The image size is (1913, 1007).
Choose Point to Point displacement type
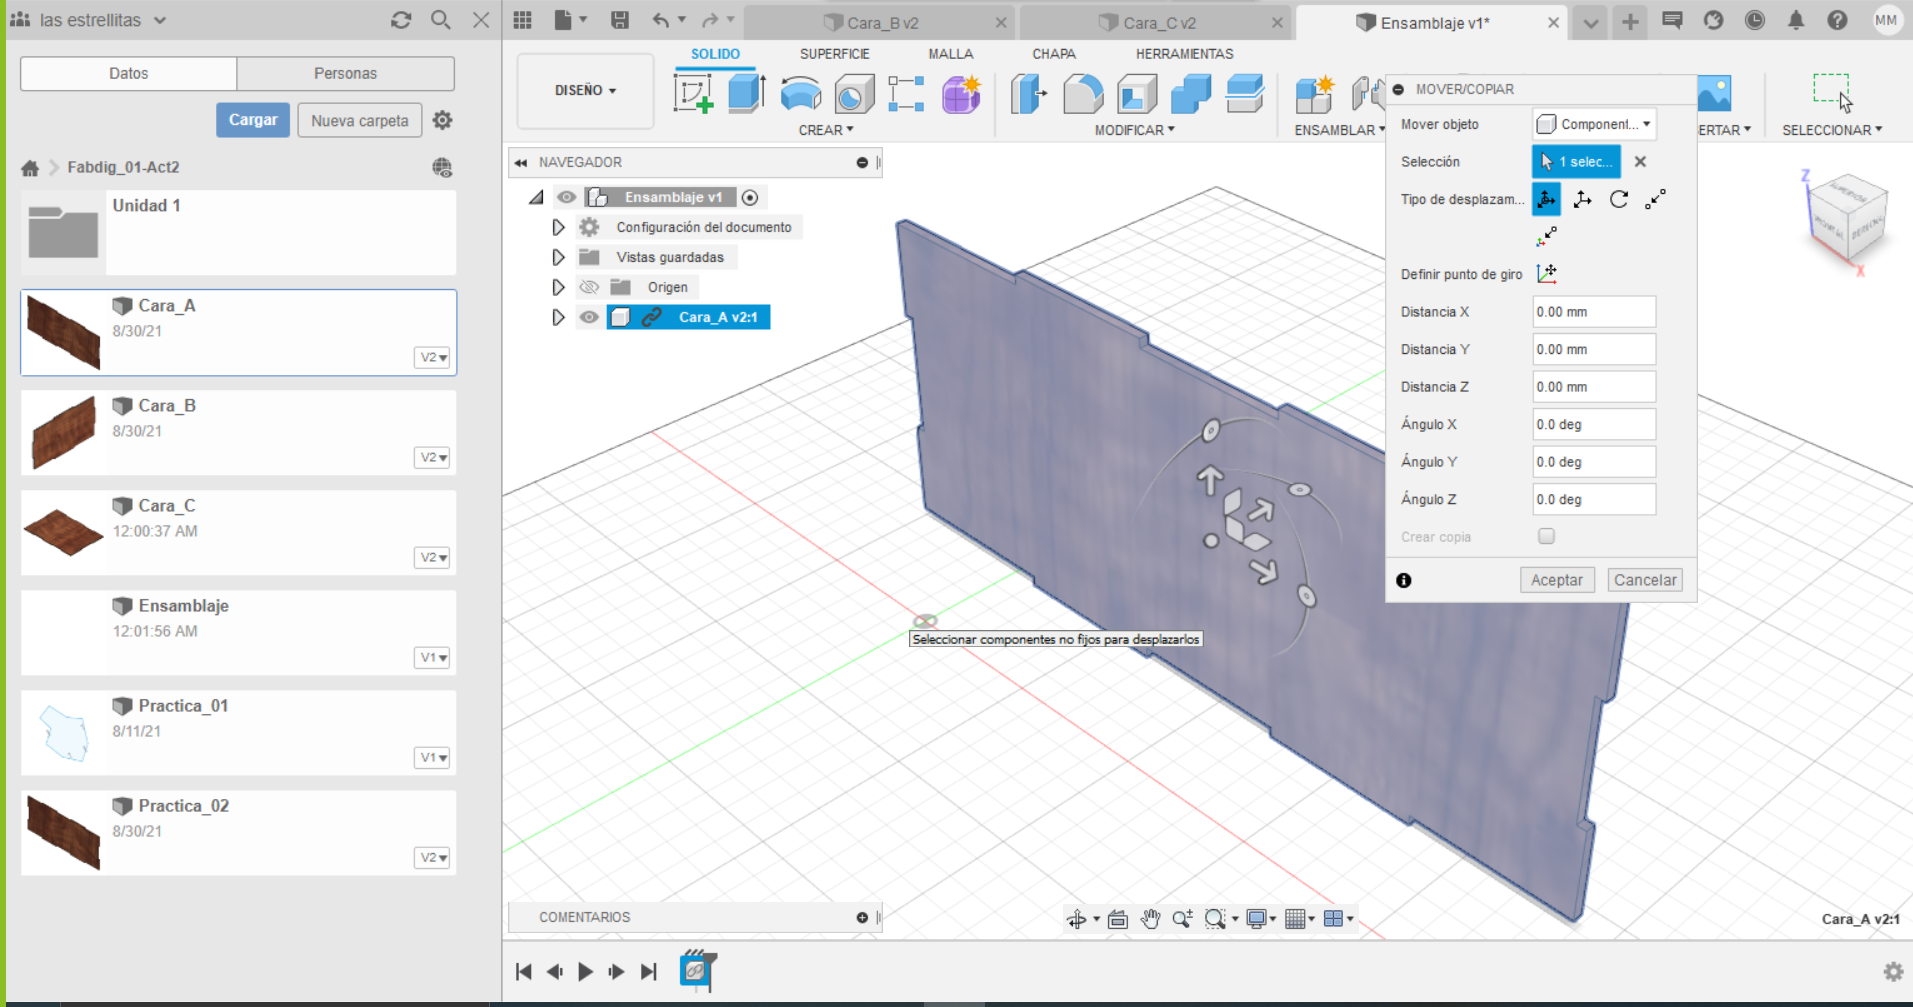click(x=1655, y=199)
